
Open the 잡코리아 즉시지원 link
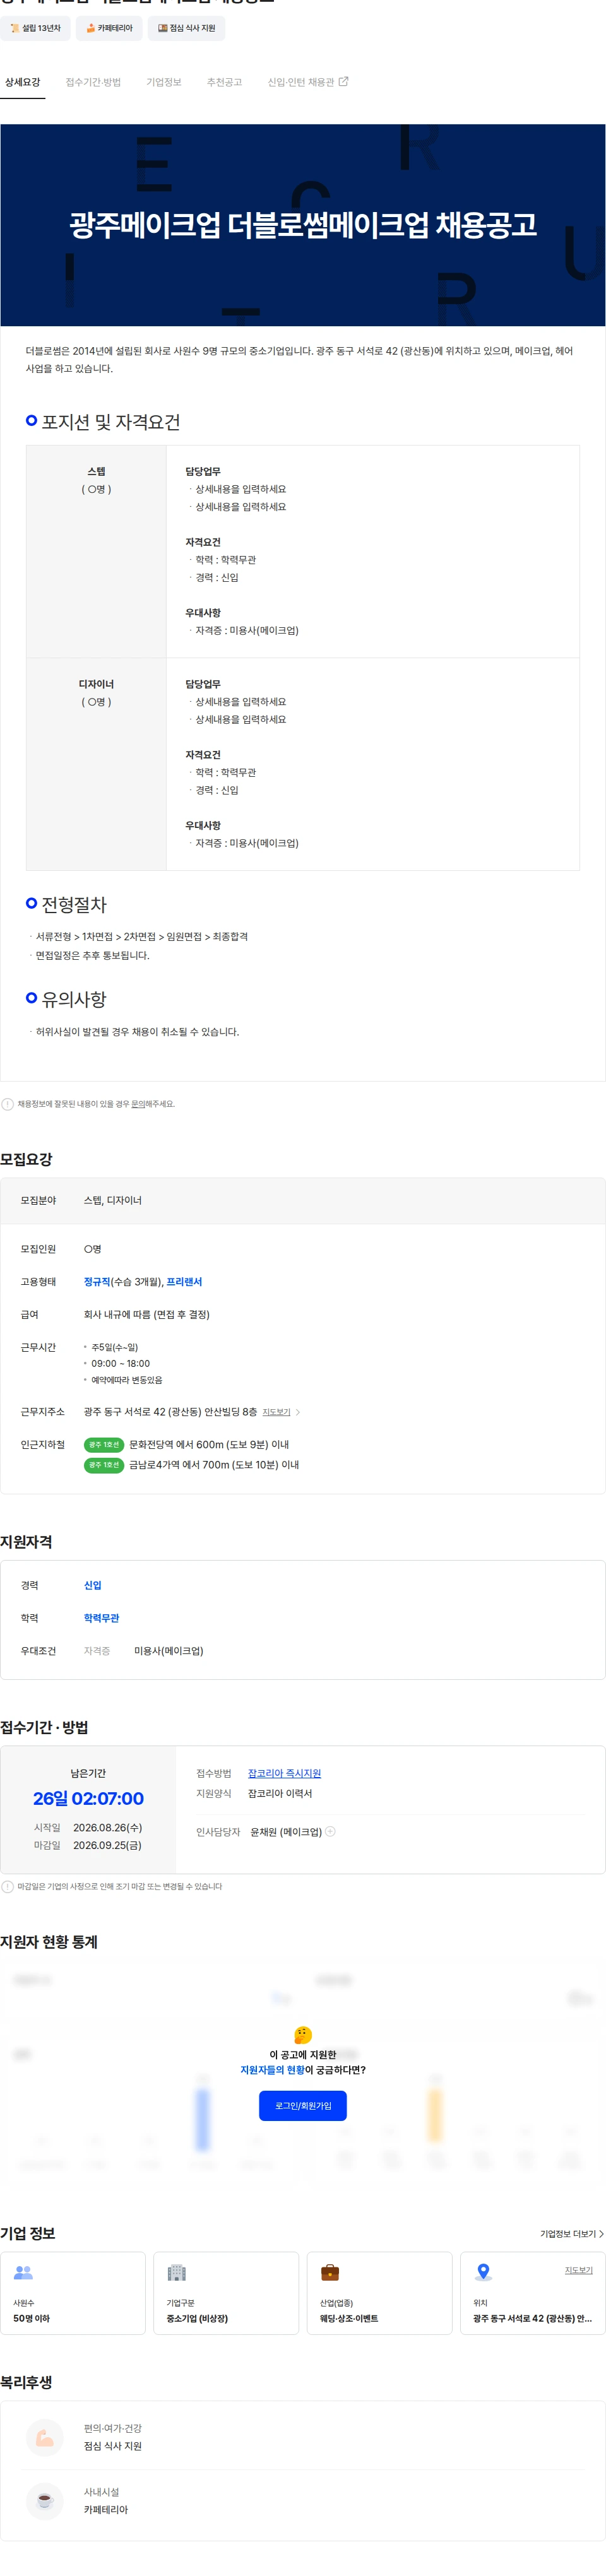[x=284, y=1773]
